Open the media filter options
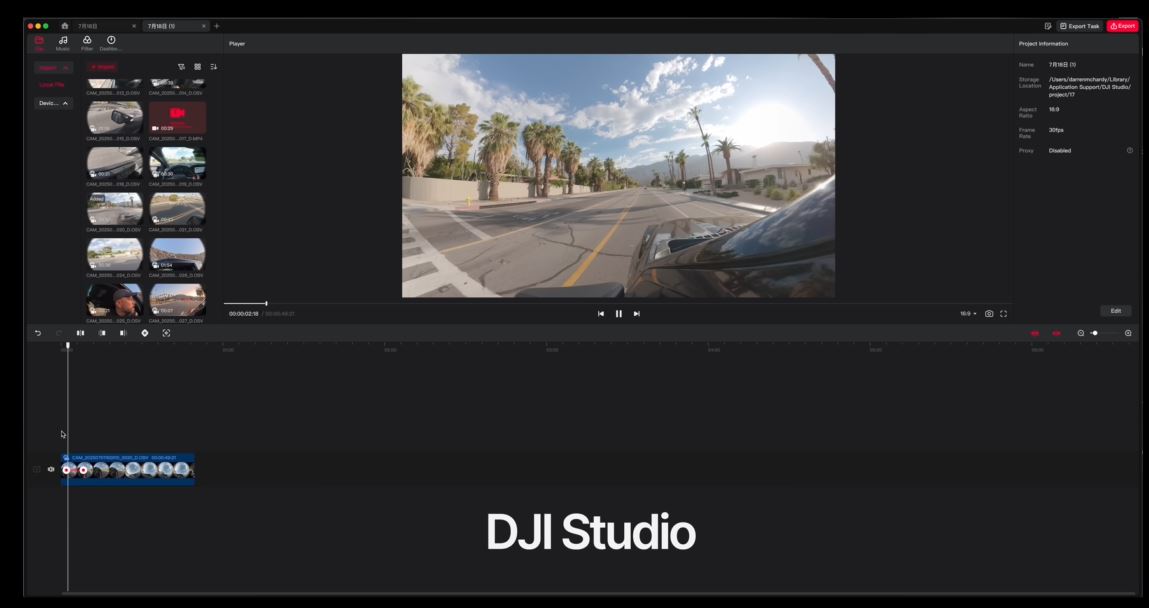 182,67
